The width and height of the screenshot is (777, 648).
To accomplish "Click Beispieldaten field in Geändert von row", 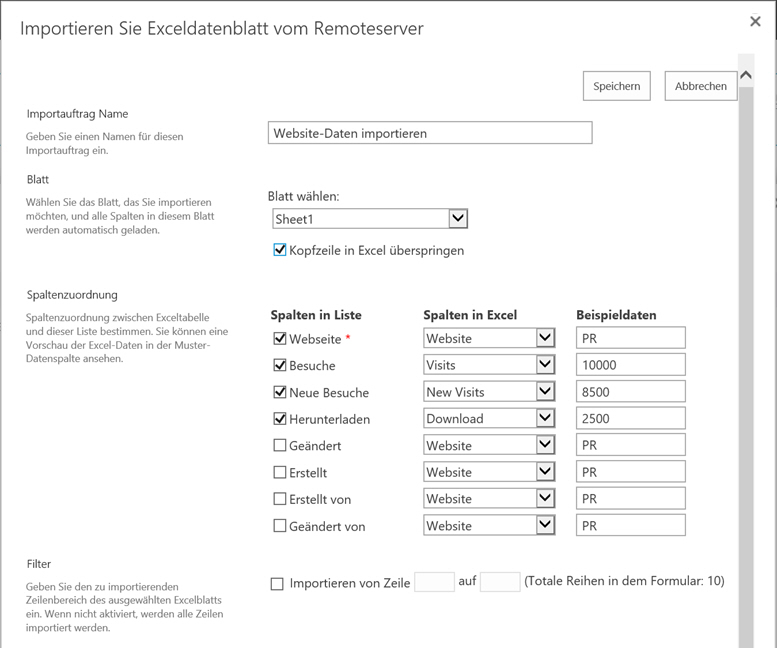I will click(x=631, y=525).
